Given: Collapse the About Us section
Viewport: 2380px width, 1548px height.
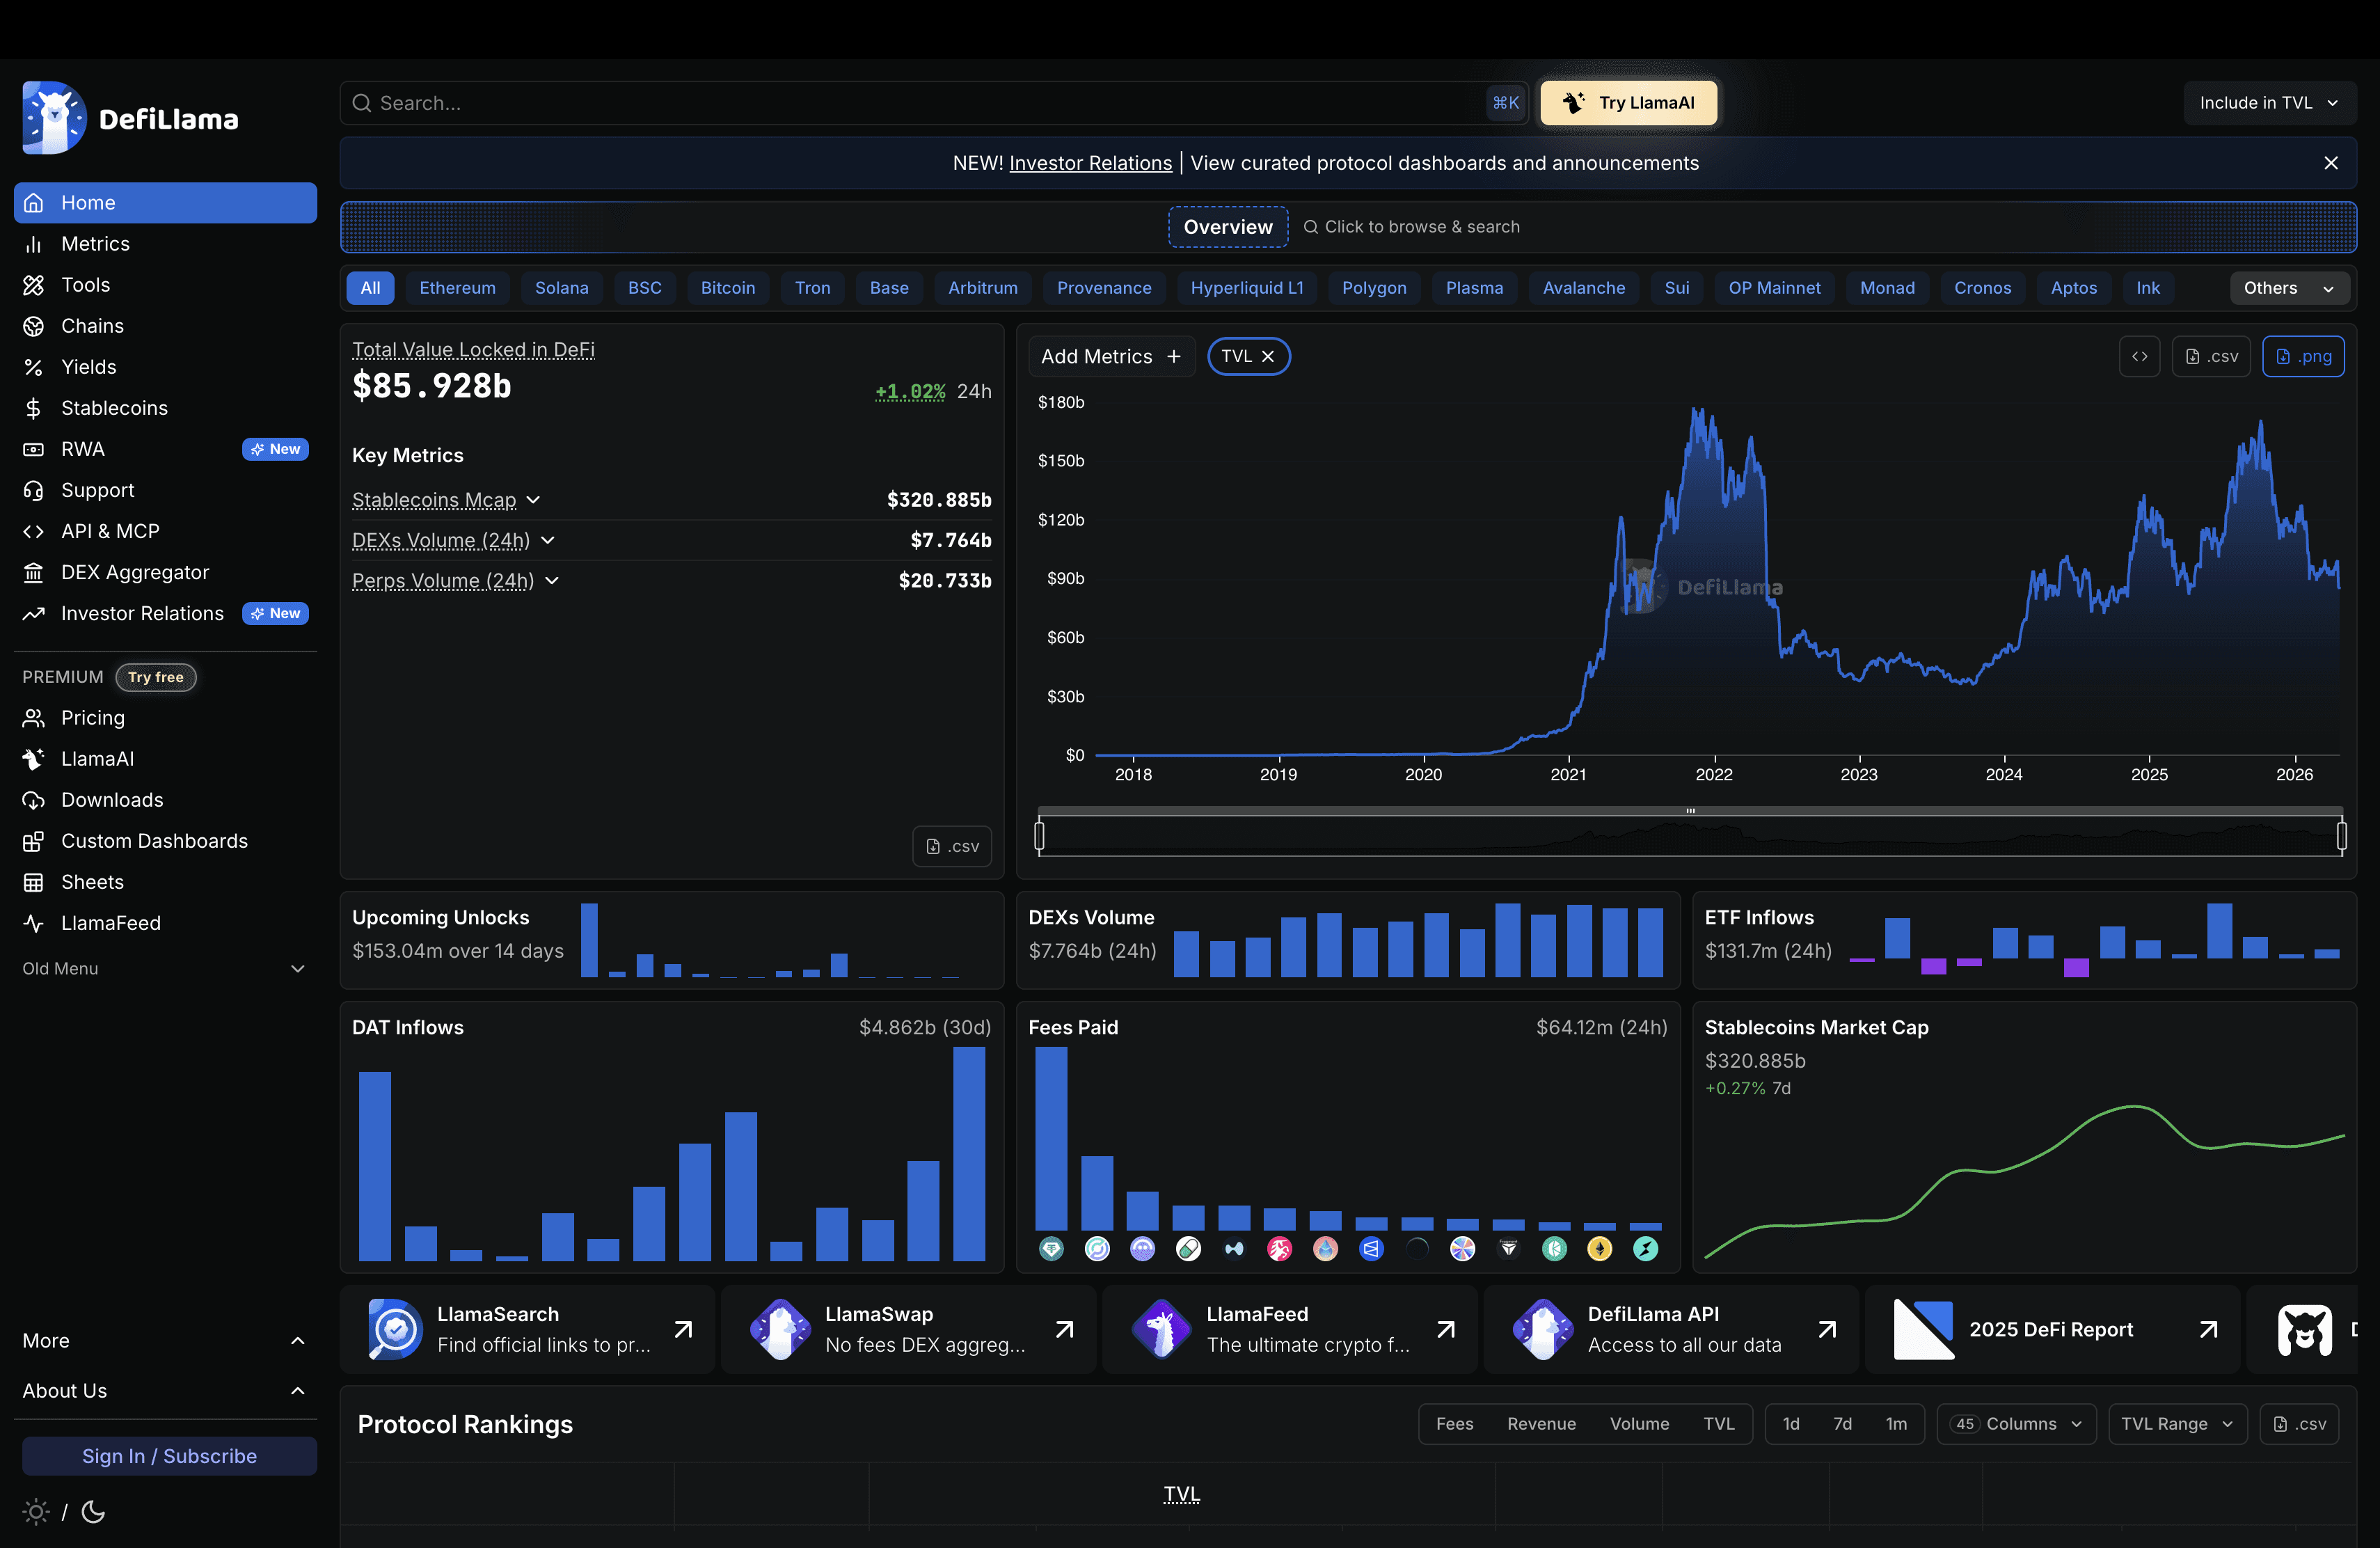Looking at the screenshot, I should [165, 1391].
